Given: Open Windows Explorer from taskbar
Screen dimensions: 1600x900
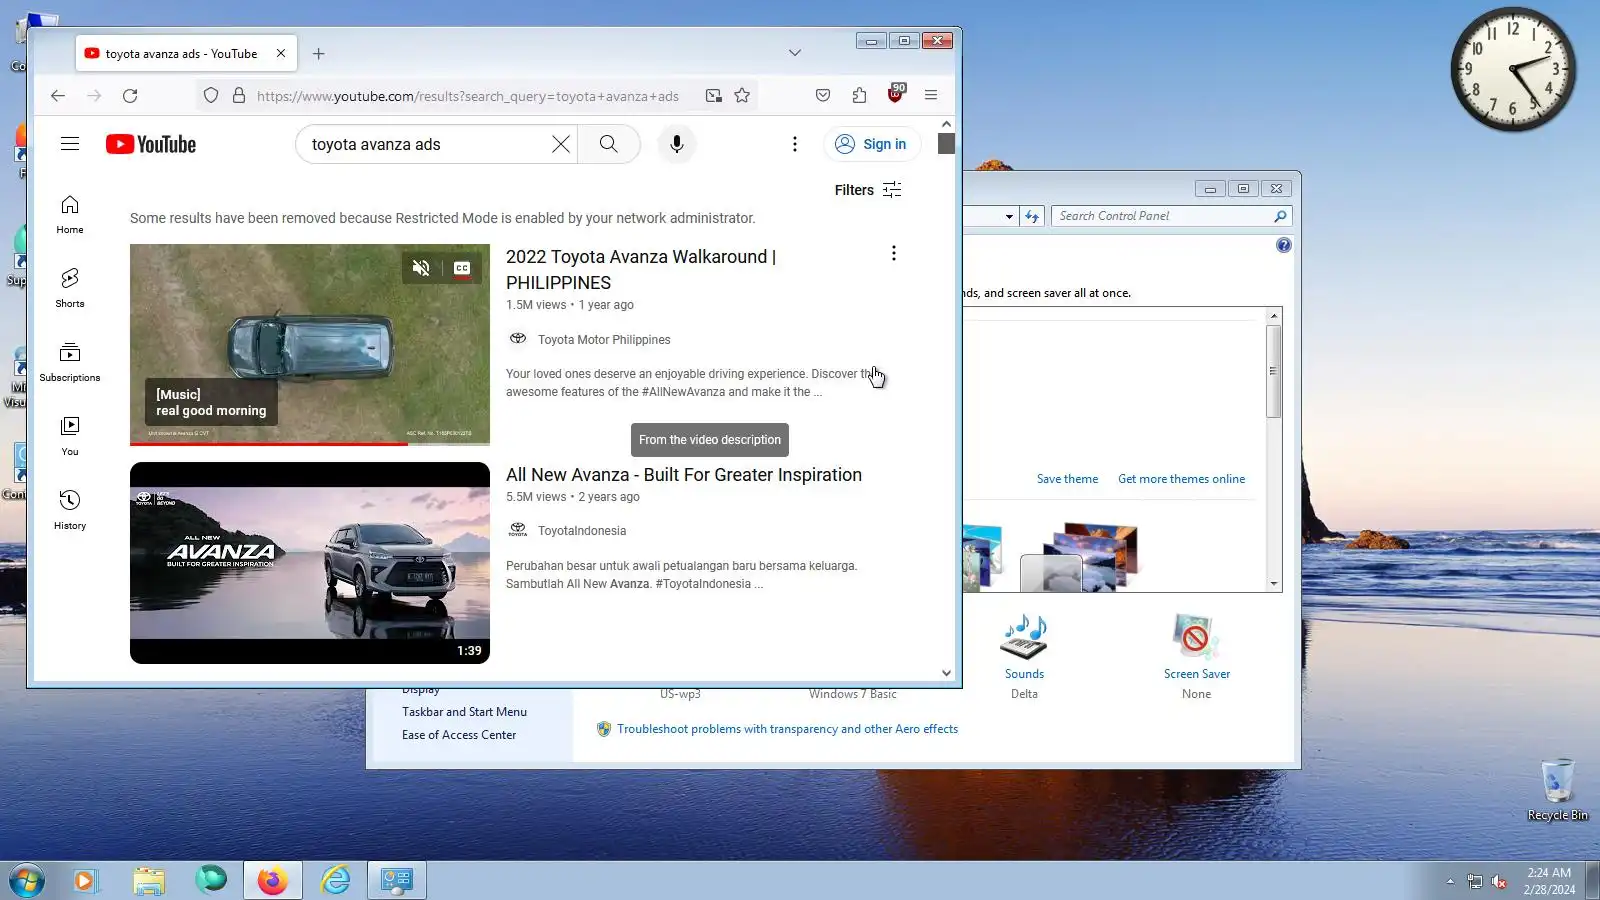Looking at the screenshot, I should pyautogui.click(x=148, y=881).
